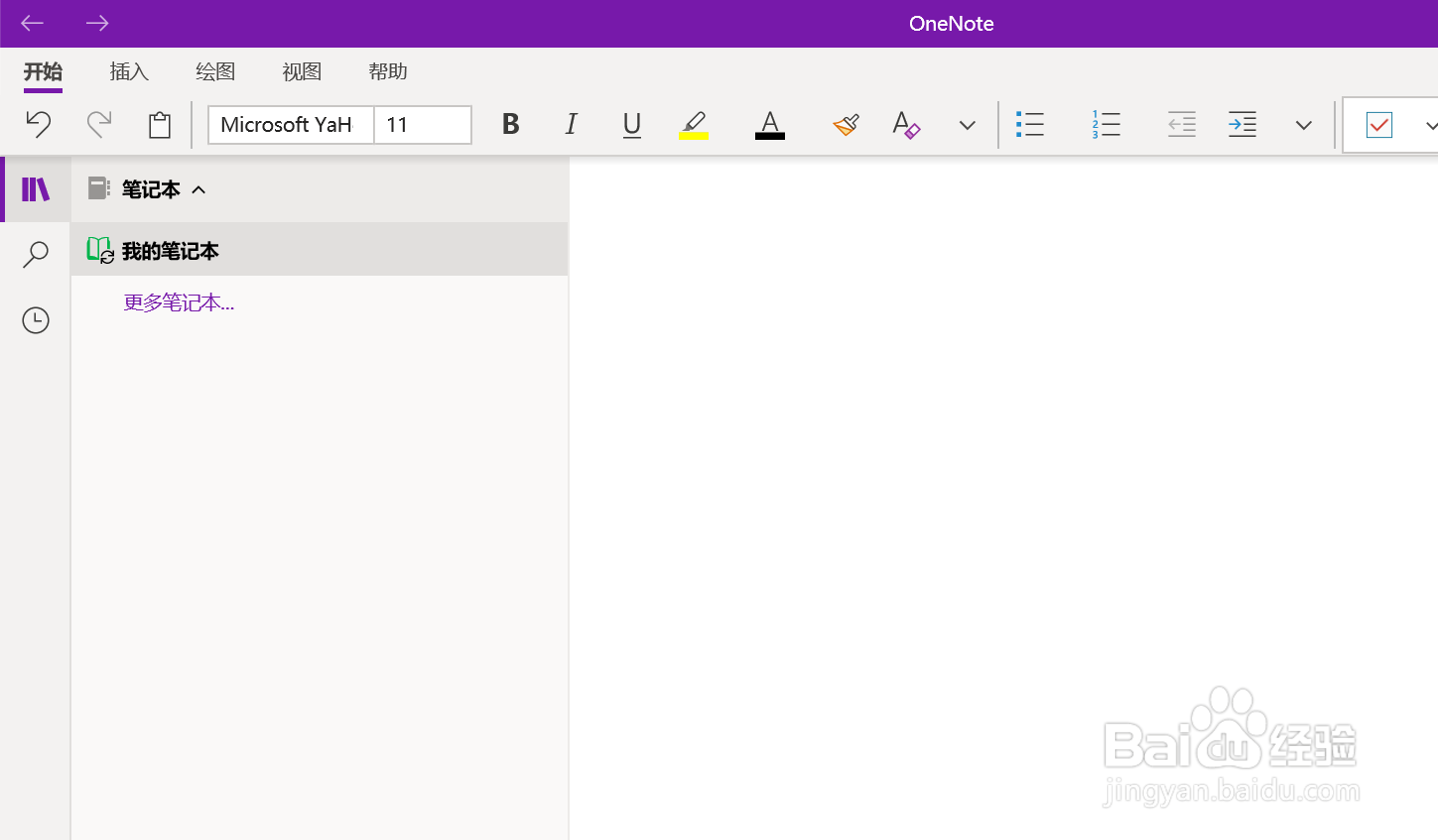Open the font name box
Viewport: 1438px width, 840px height.
291,125
